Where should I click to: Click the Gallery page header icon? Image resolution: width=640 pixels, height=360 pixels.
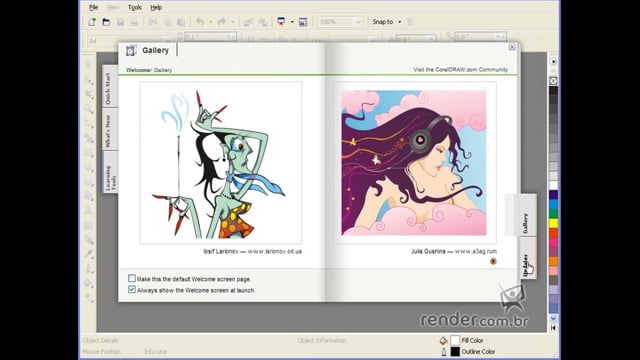click(131, 50)
